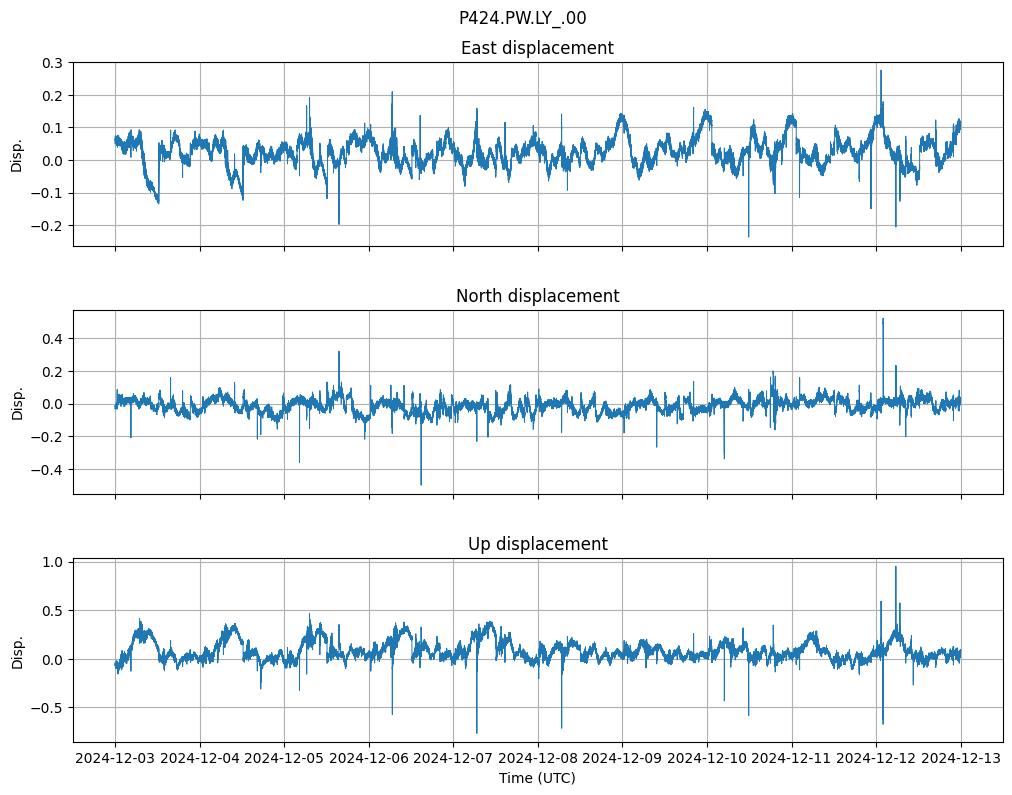The width and height of the screenshot is (1012, 795).
Task: Select the East displacement subplot title
Action: tap(537, 48)
